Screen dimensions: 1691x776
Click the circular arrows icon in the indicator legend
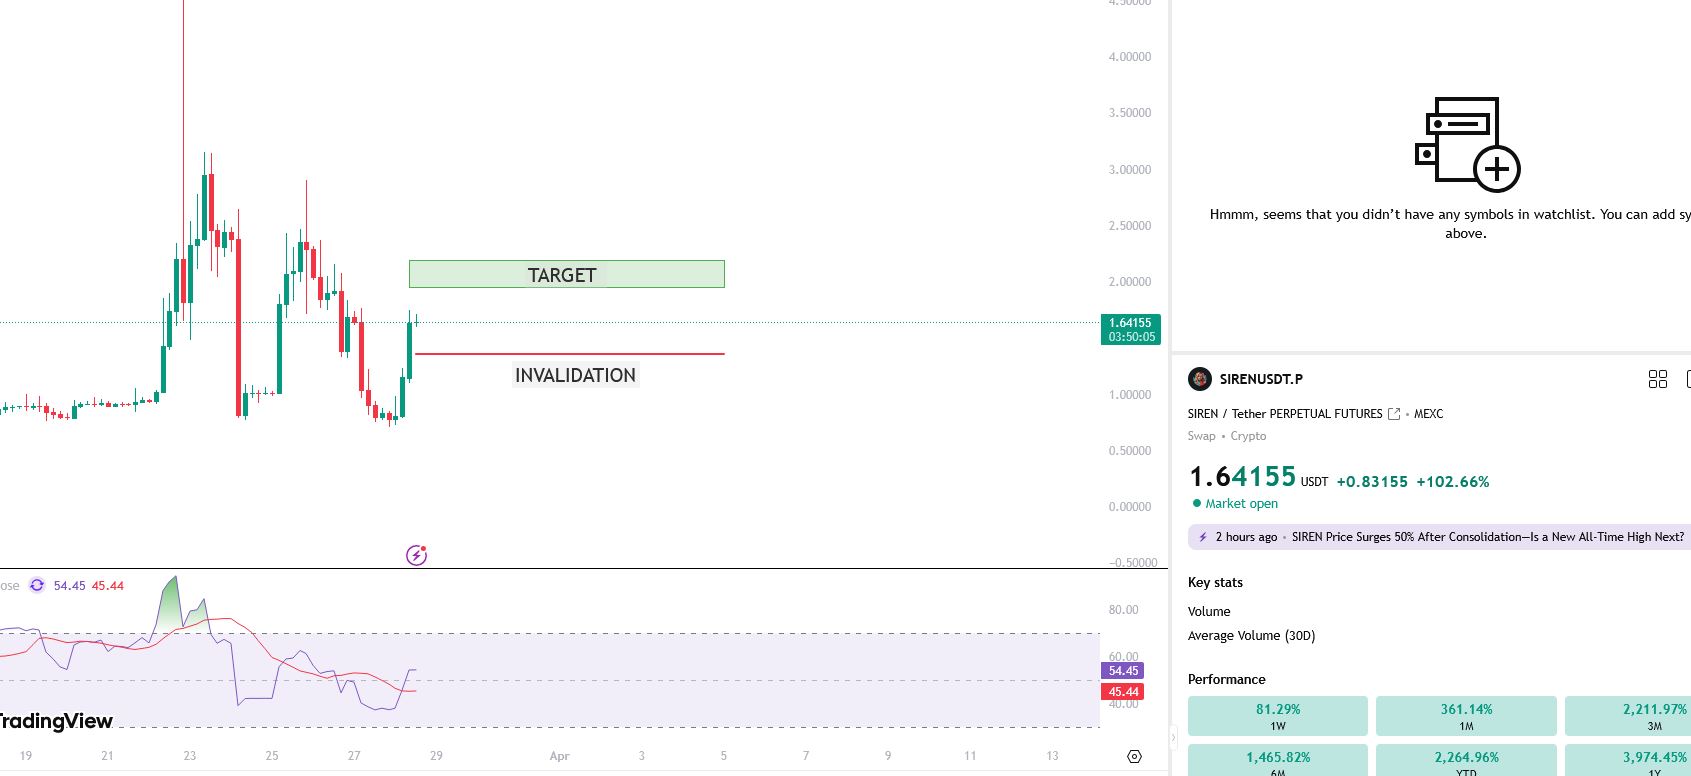37,585
